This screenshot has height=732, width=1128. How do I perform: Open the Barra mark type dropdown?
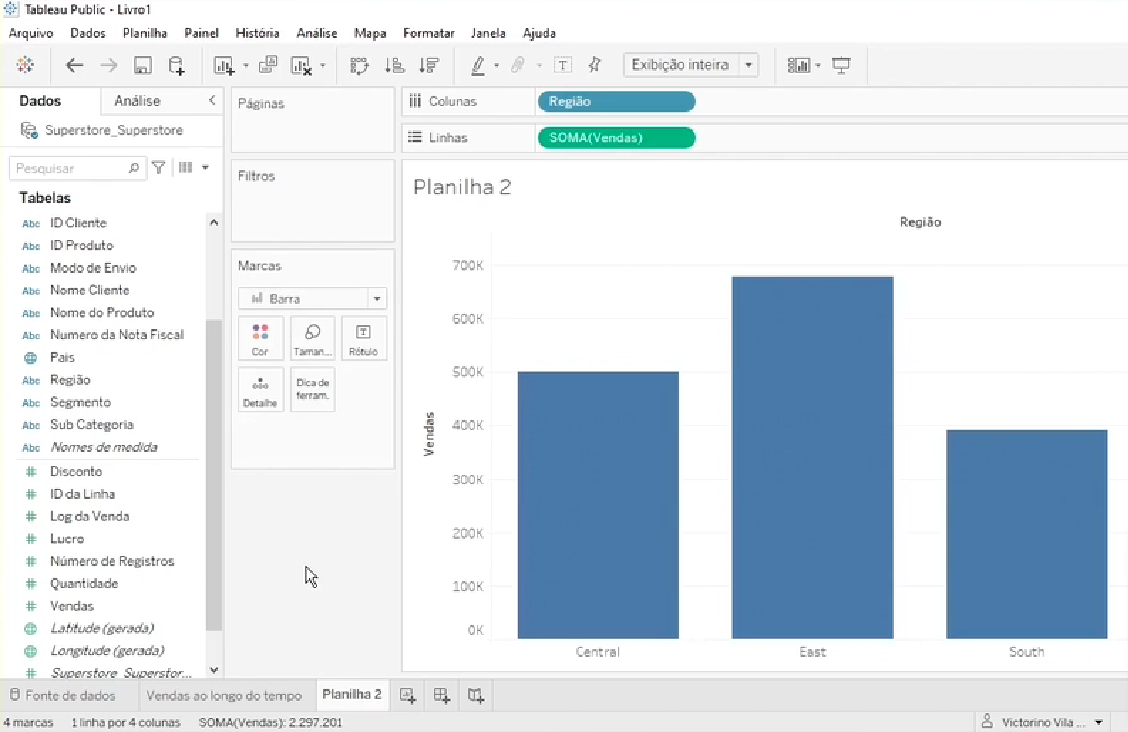pyautogui.click(x=377, y=298)
